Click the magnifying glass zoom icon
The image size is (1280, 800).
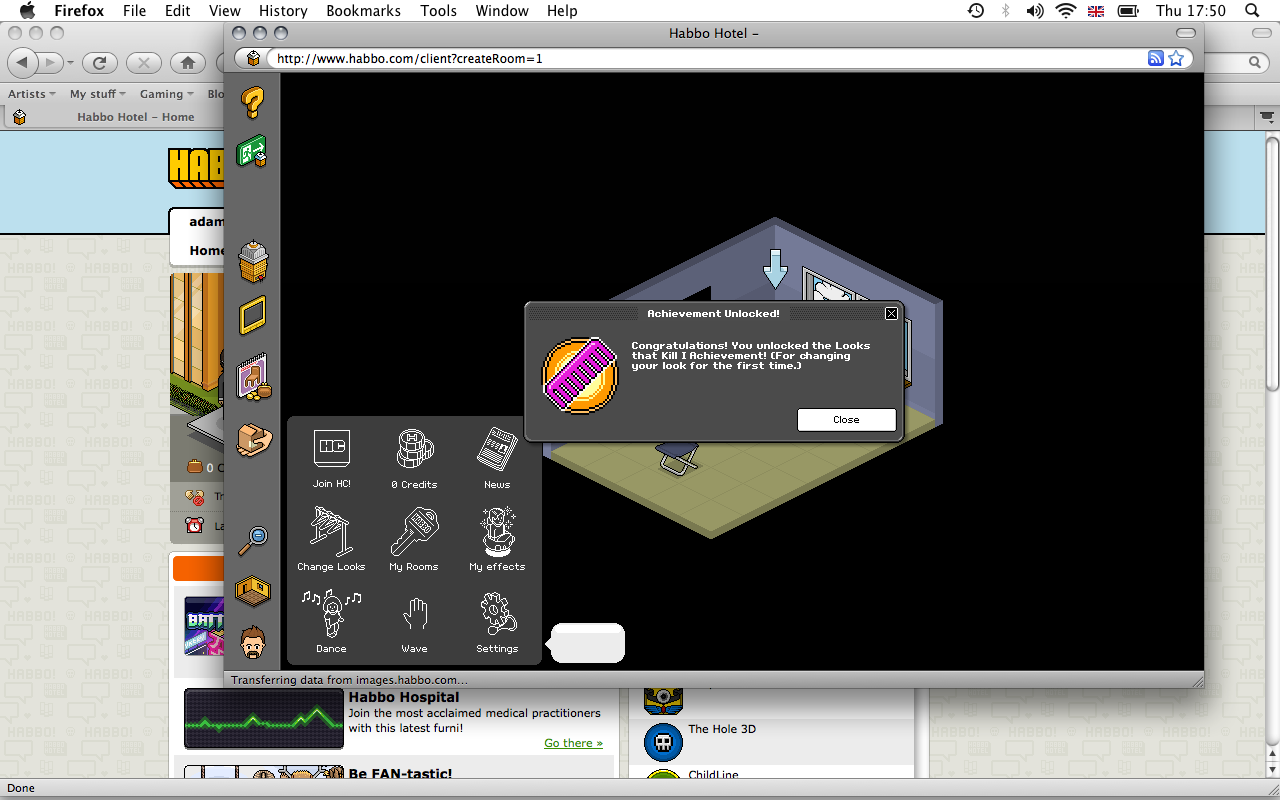point(253,541)
